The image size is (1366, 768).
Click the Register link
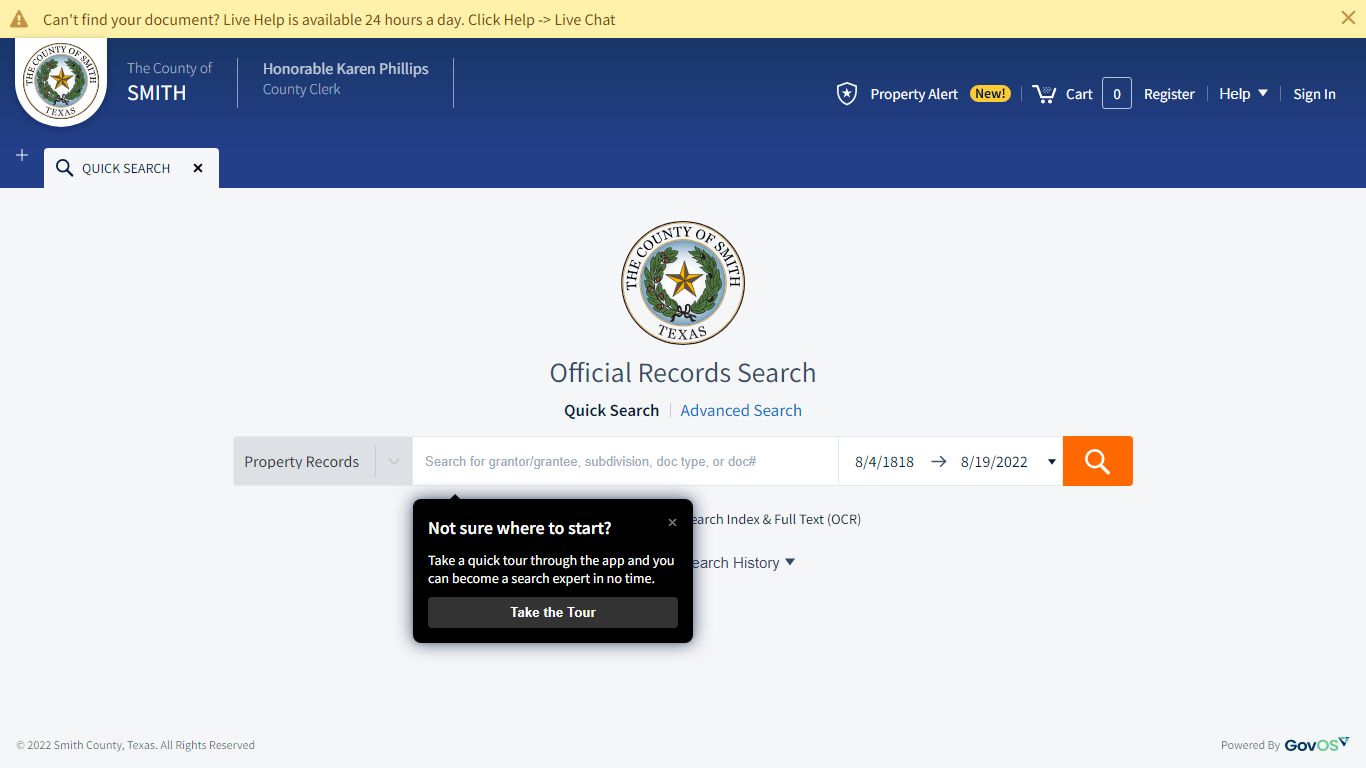tap(1169, 94)
